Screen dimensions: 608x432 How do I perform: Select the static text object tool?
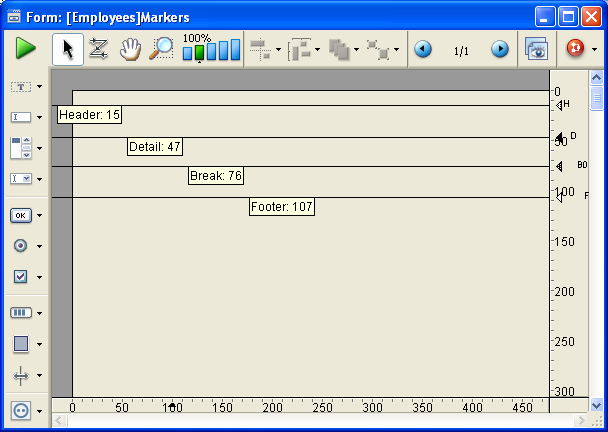point(20,87)
